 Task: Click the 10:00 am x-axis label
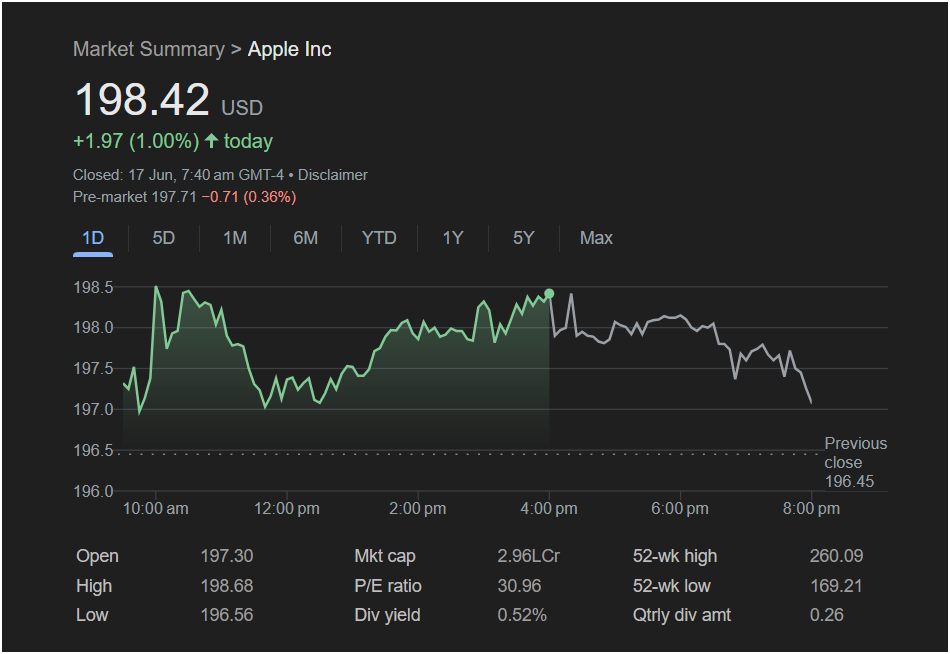click(x=156, y=509)
